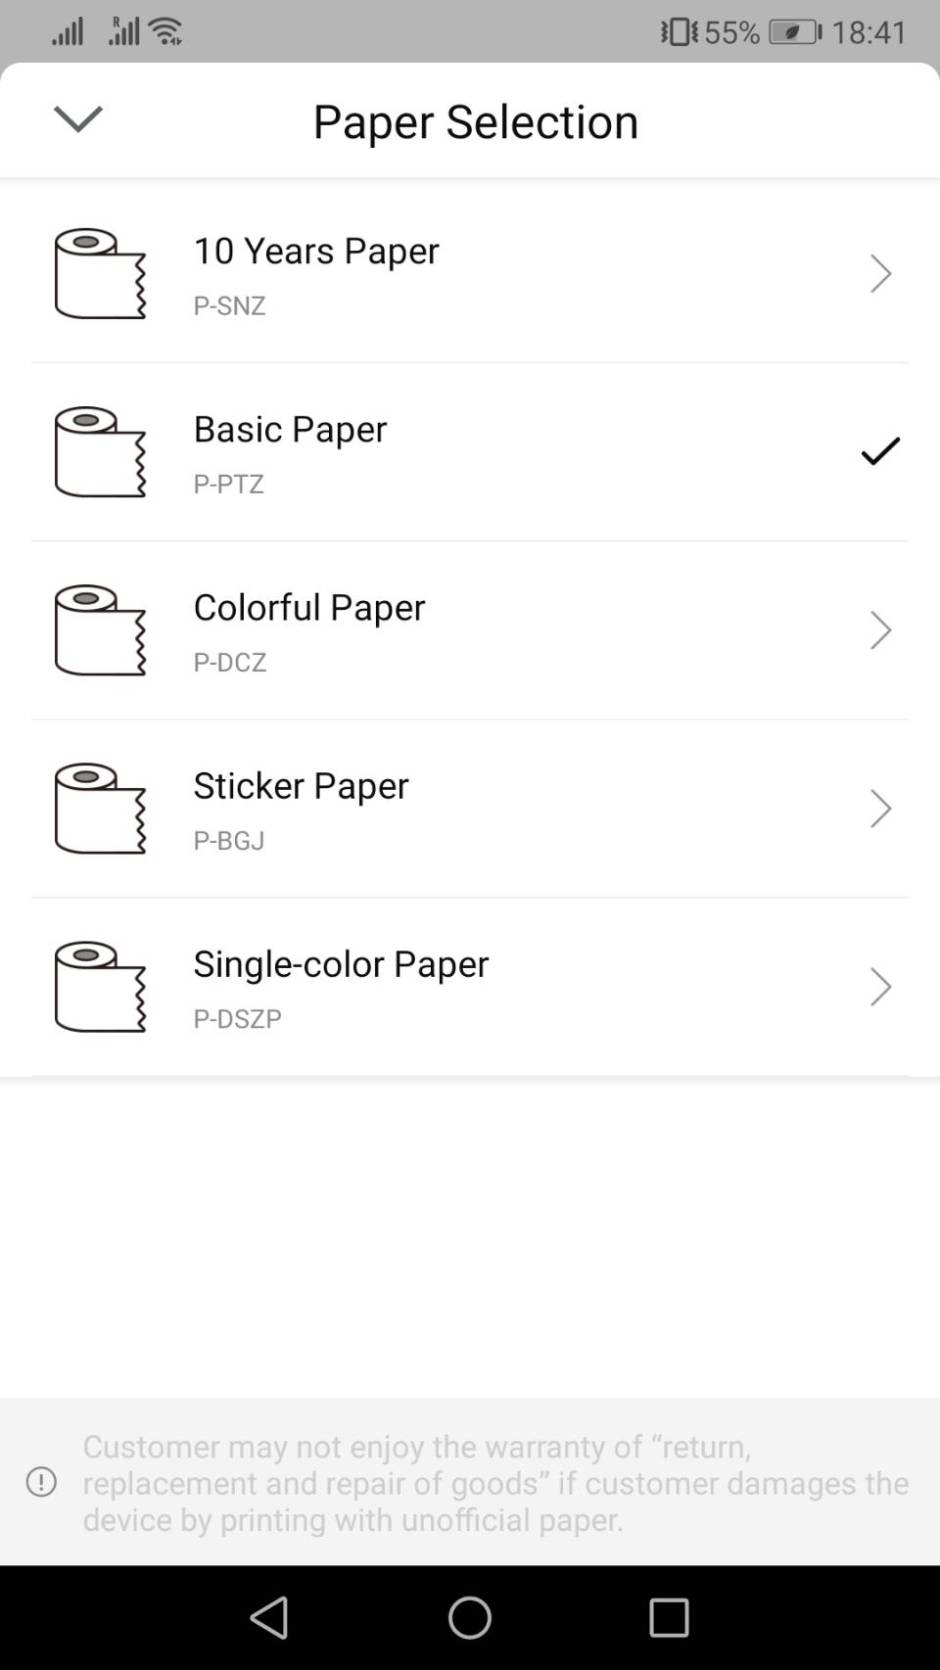Screen dimensions: 940x1670
Task: Select the 10 Years Paper label
Action: [316, 251]
